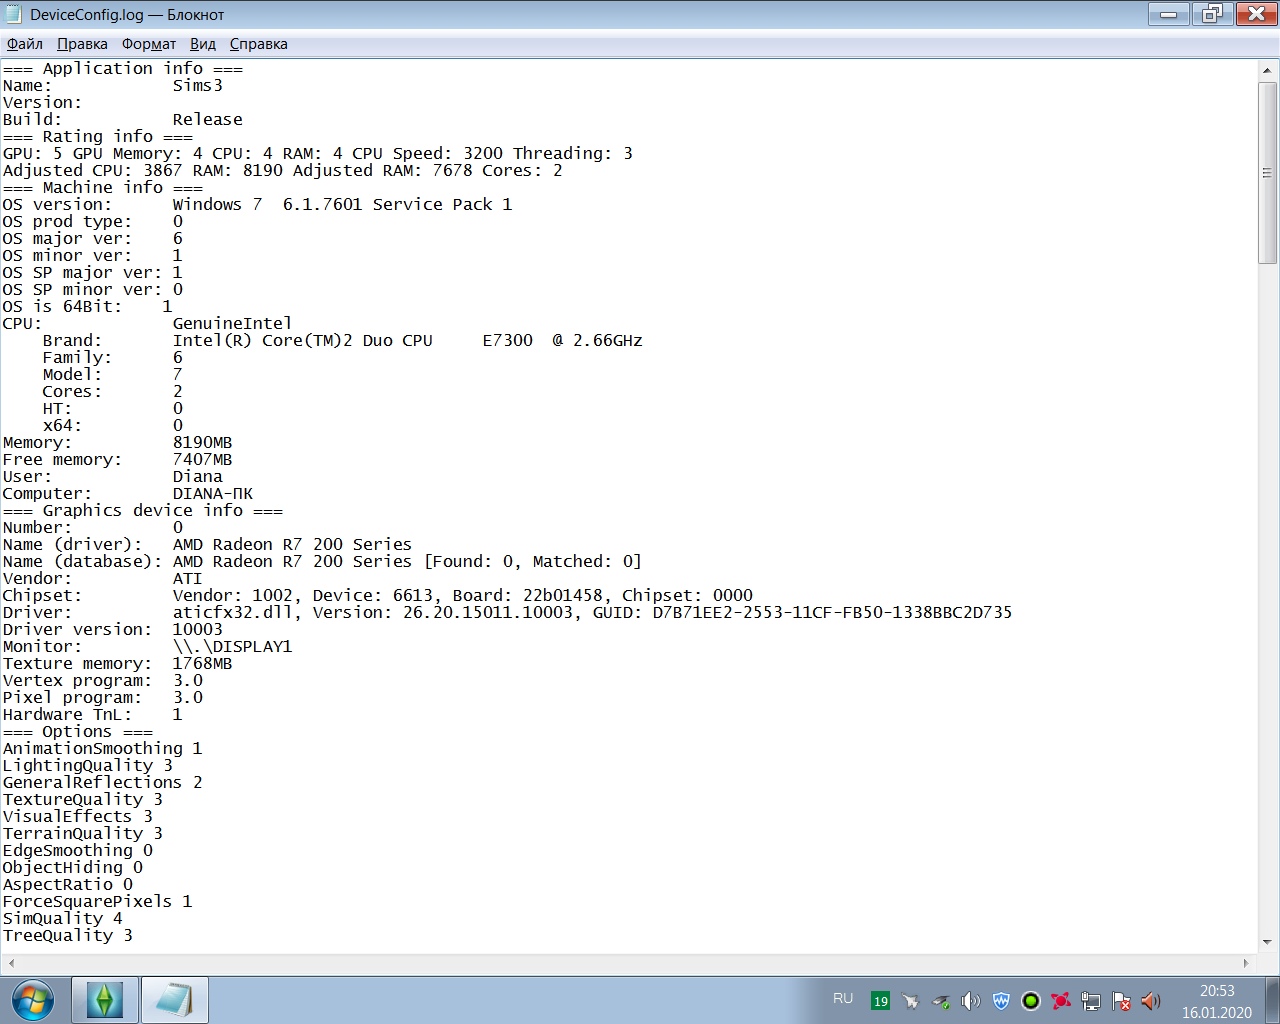Click the Notepad taskbar button

point(174,1000)
